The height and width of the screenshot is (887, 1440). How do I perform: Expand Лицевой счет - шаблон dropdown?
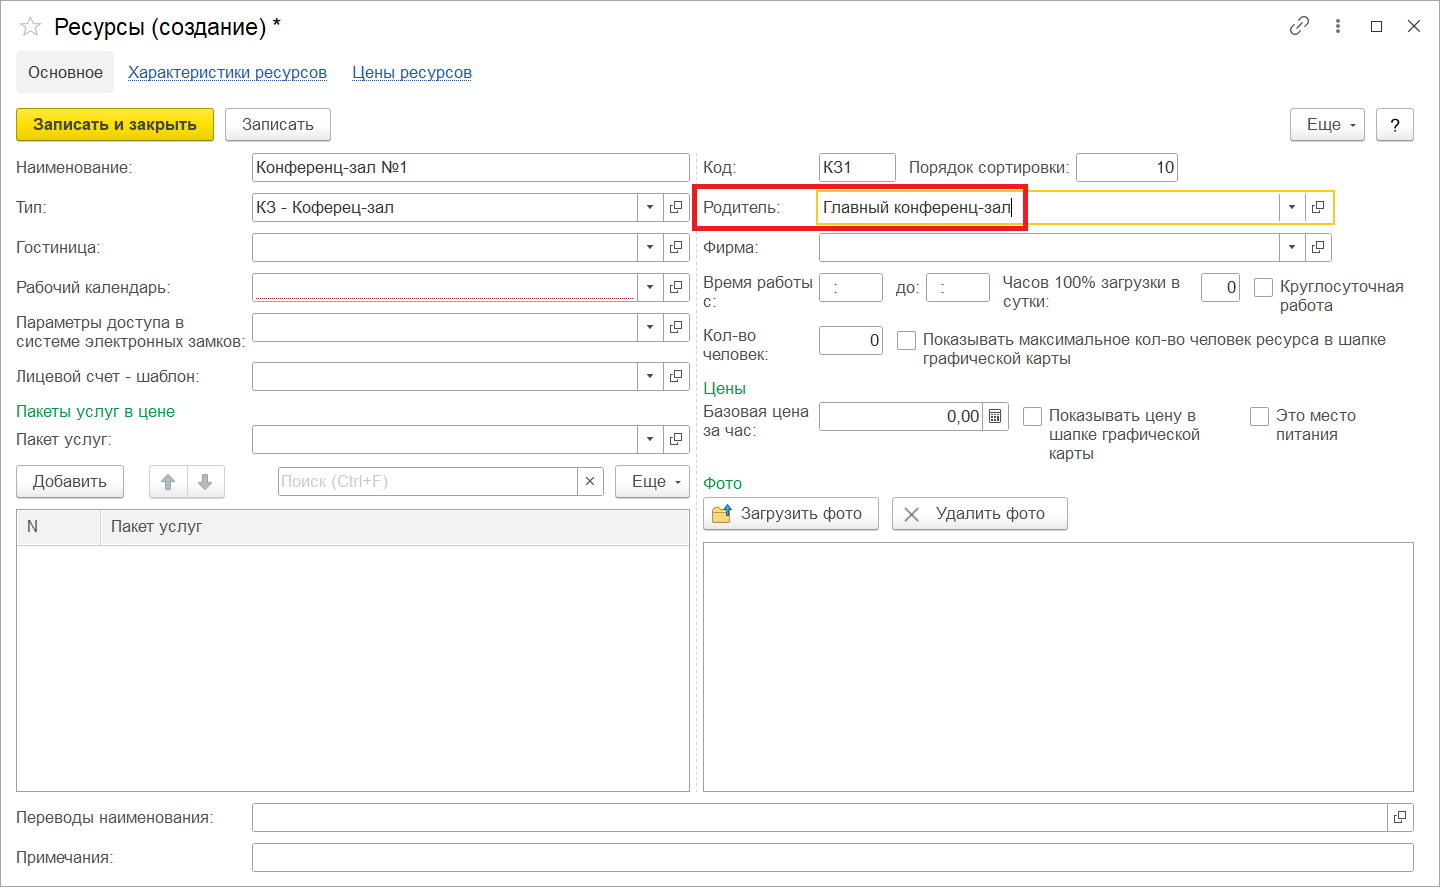tap(650, 376)
